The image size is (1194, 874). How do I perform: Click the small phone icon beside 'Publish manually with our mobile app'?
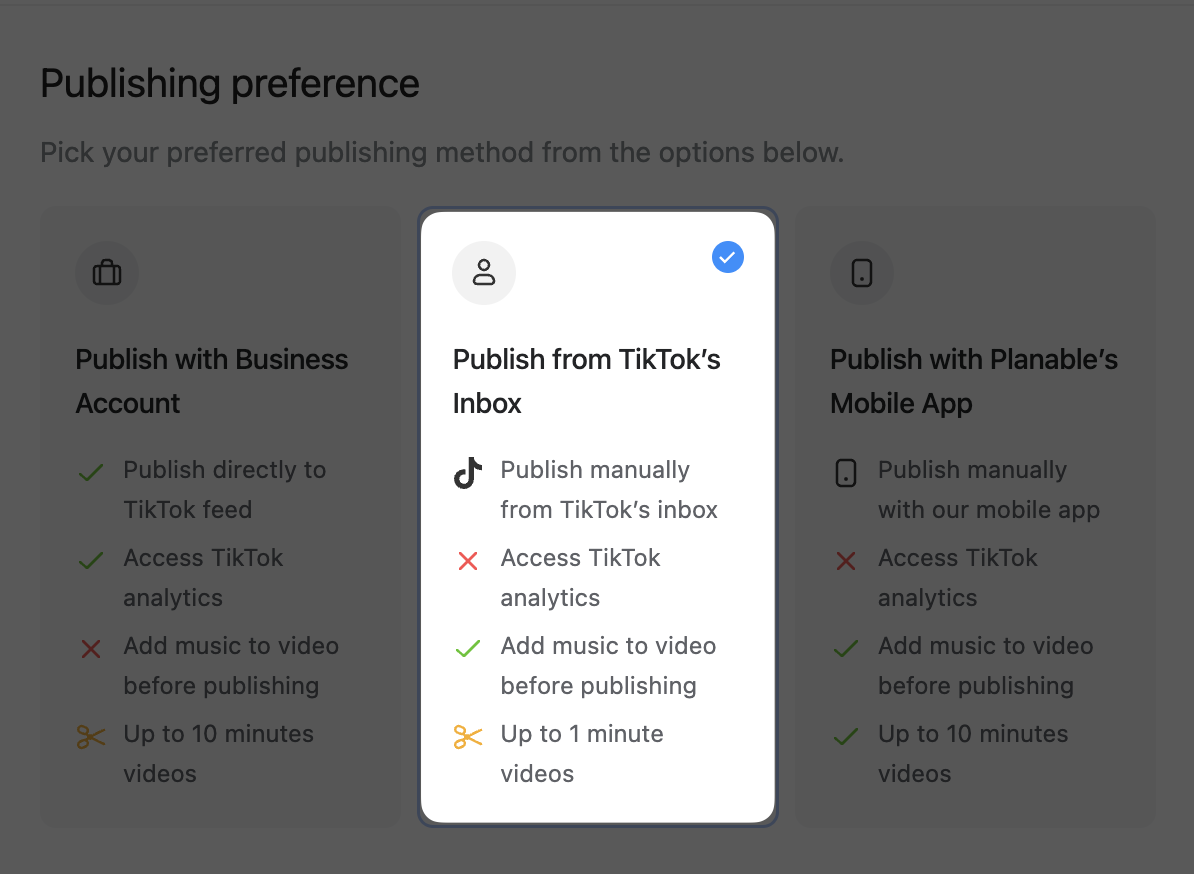coord(846,473)
